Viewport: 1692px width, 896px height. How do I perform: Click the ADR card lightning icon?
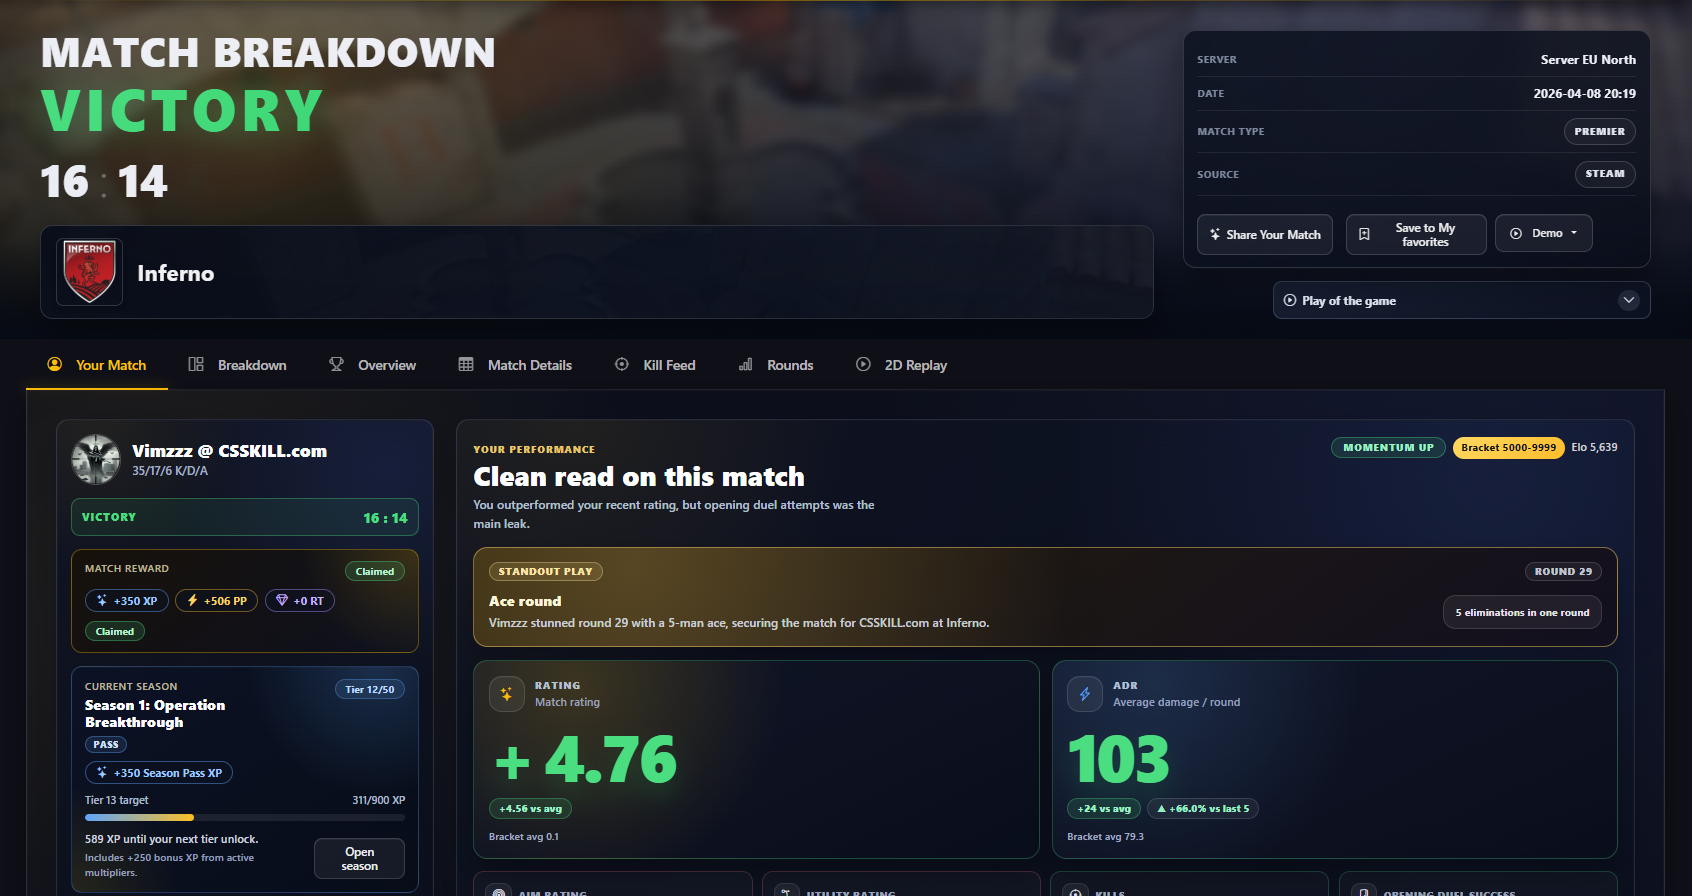point(1085,694)
